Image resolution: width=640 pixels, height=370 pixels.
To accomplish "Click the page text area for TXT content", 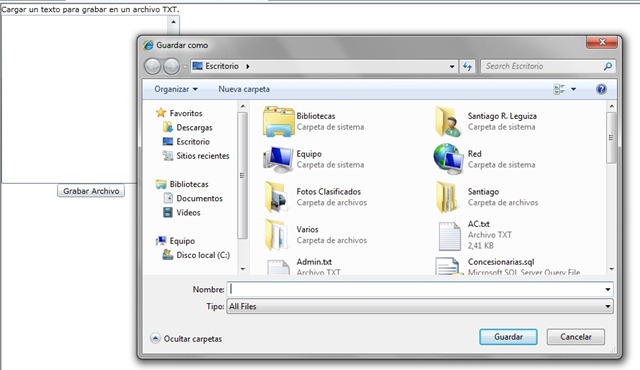I will pyautogui.click(x=84, y=99).
